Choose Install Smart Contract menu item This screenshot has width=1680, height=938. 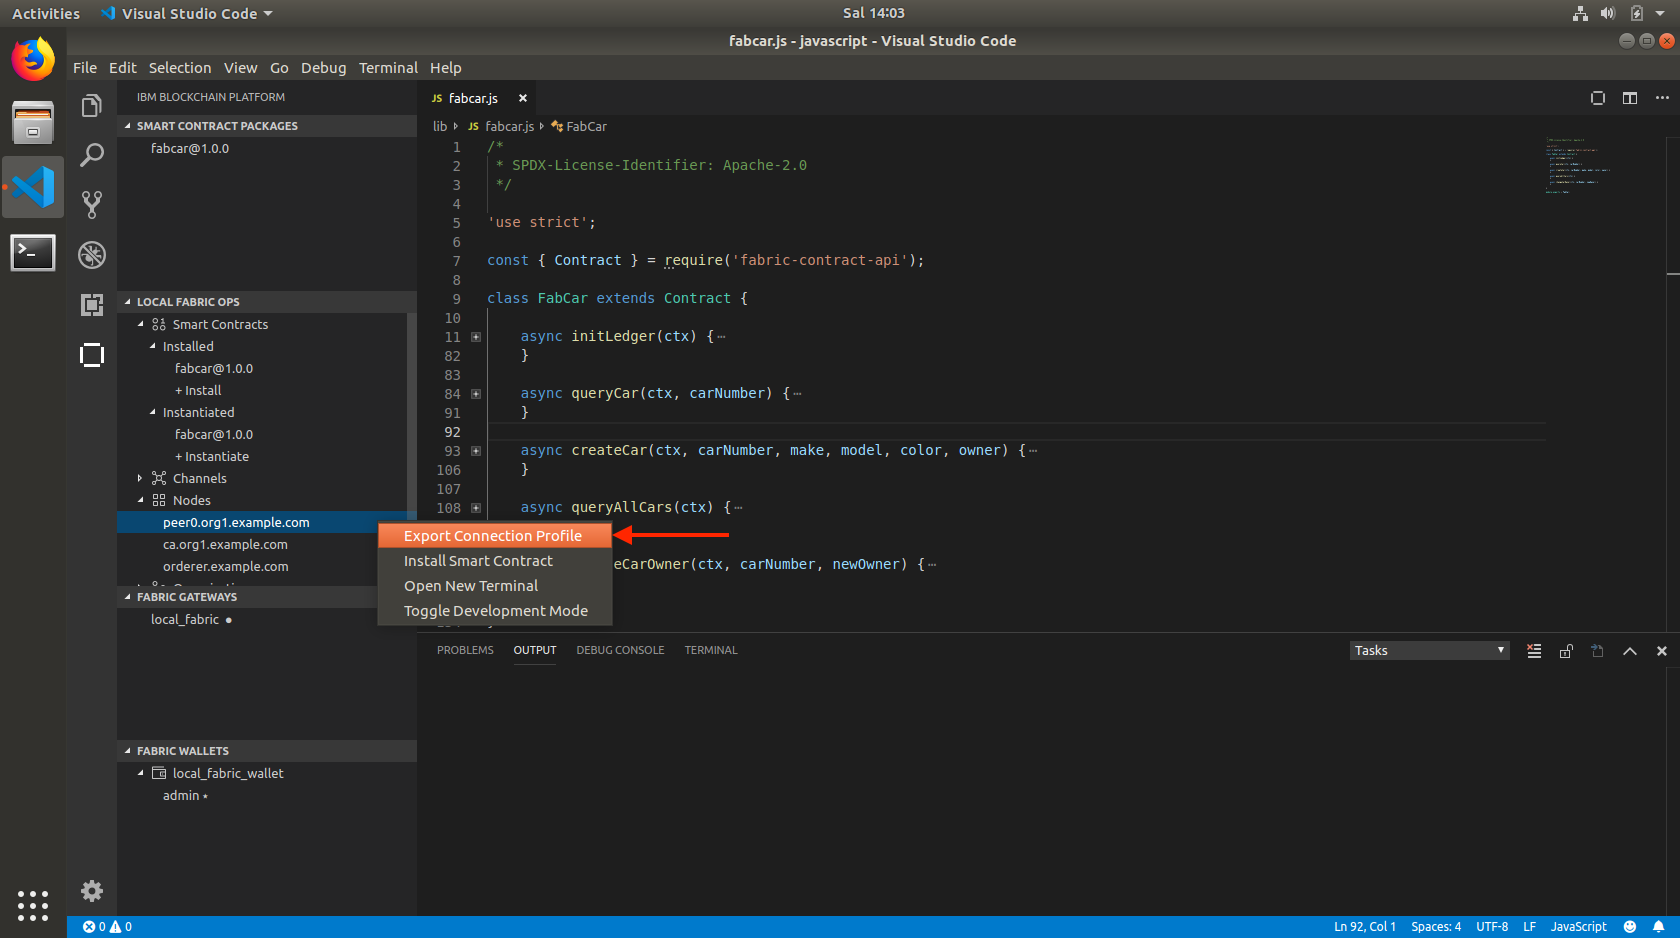point(494,561)
